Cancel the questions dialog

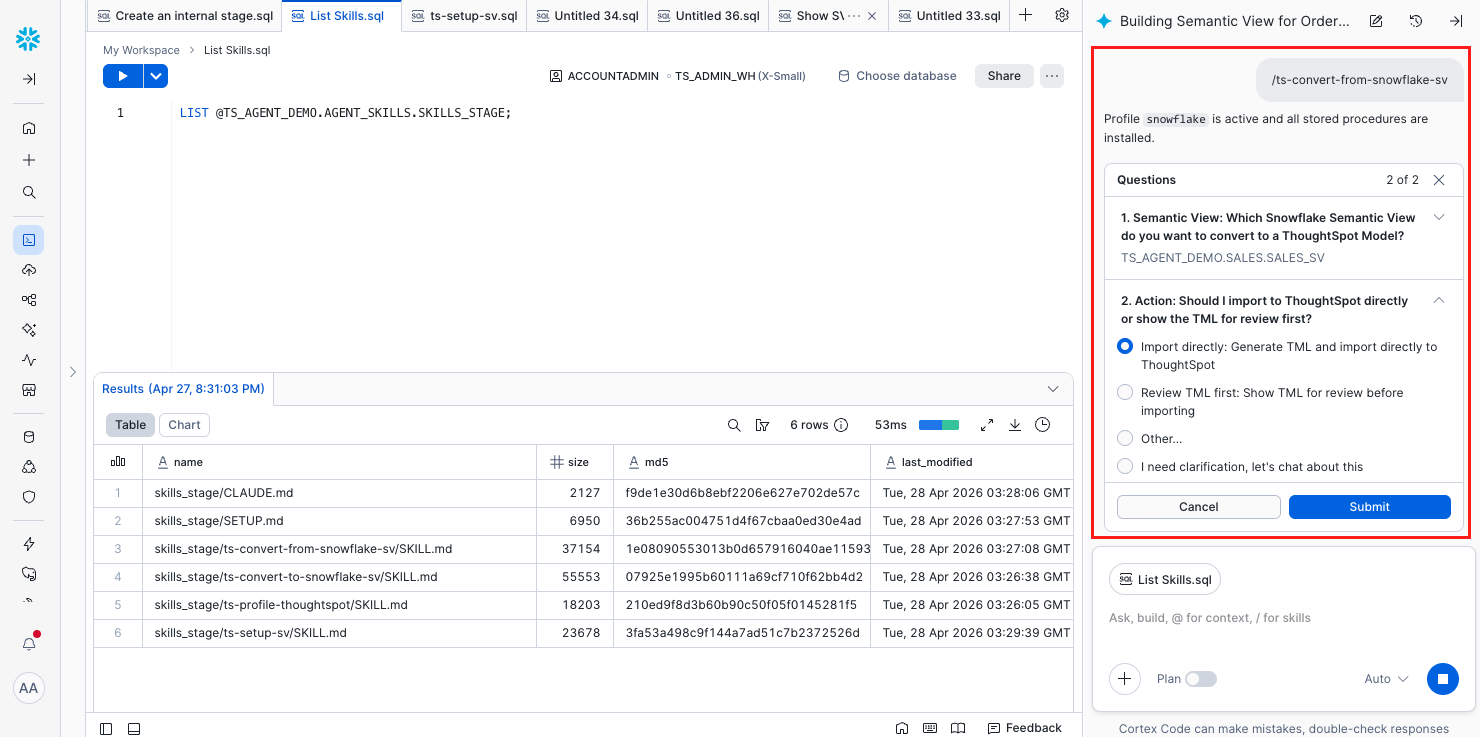1198,507
